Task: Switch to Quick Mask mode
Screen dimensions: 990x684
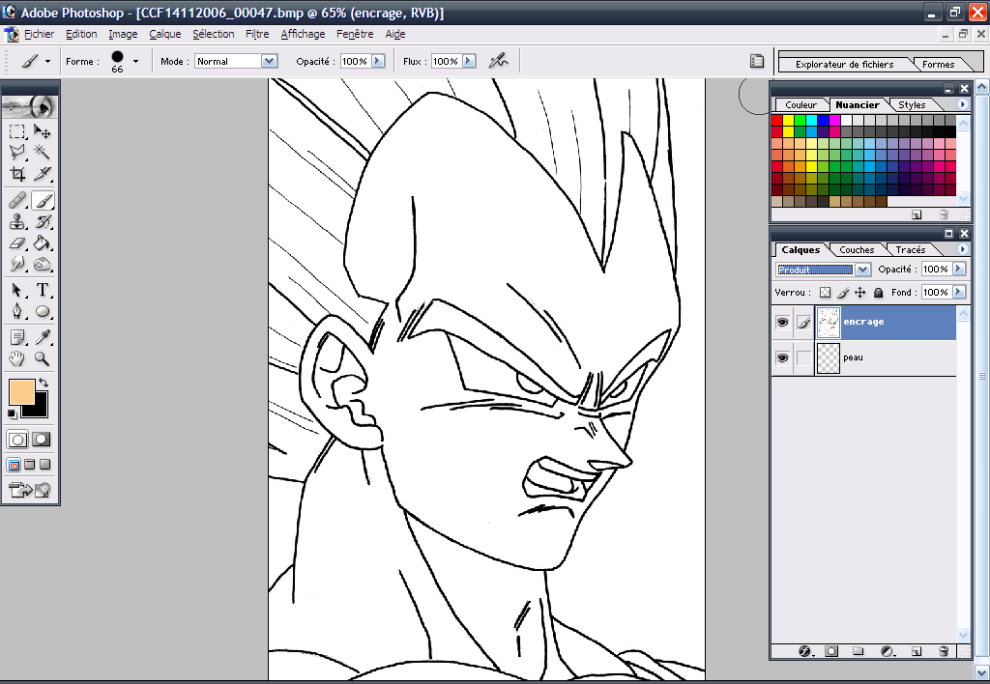Action: point(42,440)
